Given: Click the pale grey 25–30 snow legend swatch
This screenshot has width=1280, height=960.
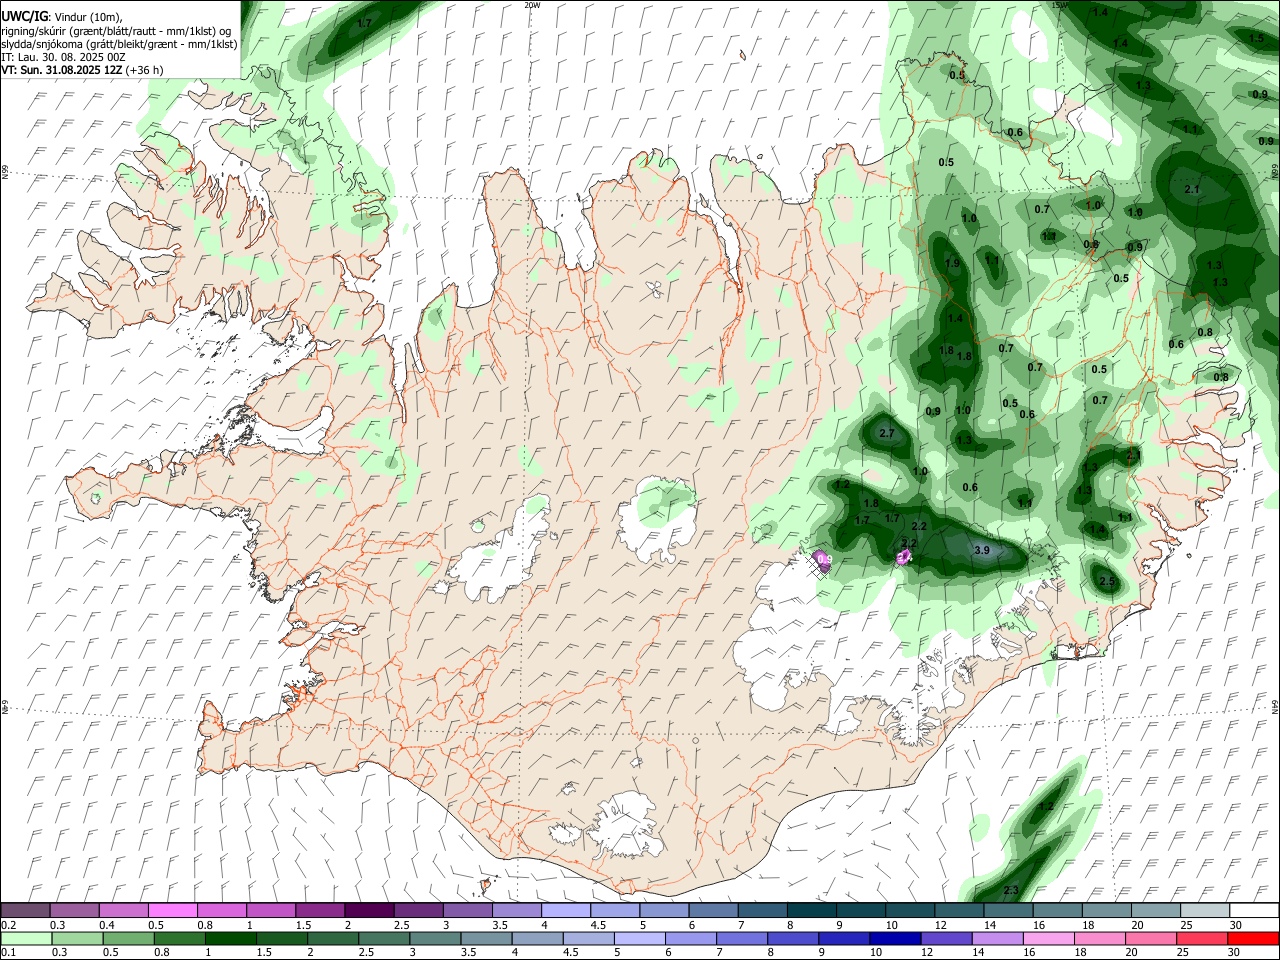Looking at the screenshot, I should [x=1205, y=911].
